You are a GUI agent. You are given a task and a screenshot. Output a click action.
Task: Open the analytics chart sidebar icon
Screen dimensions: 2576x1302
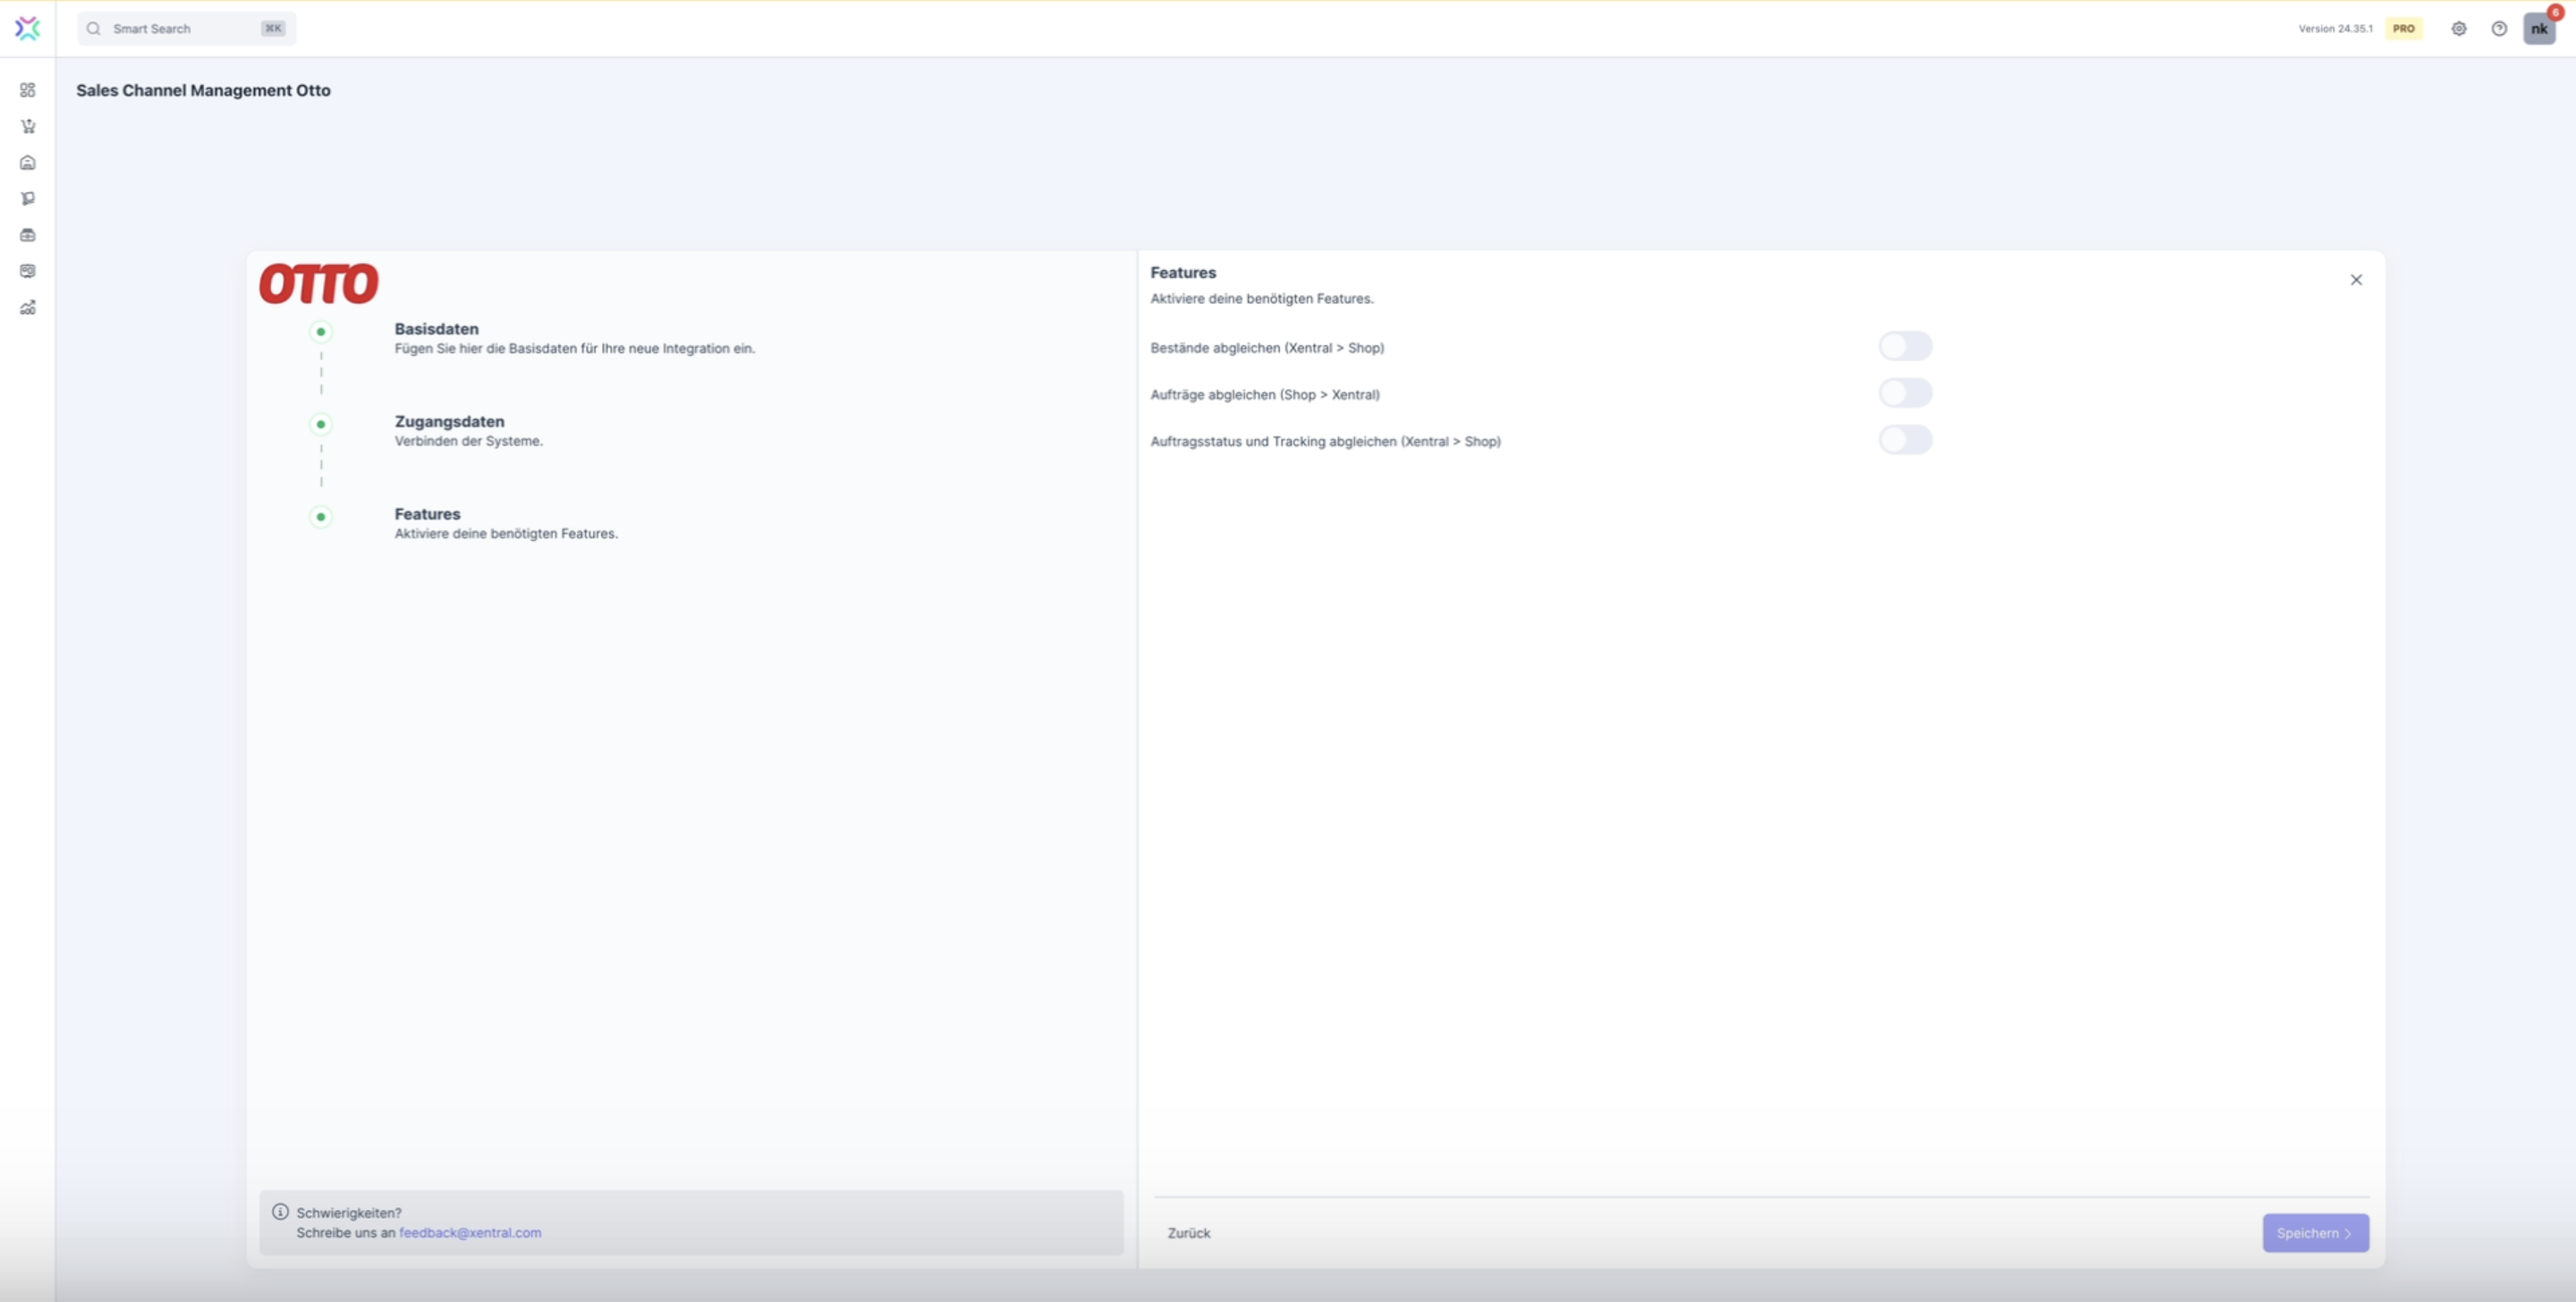coord(28,308)
